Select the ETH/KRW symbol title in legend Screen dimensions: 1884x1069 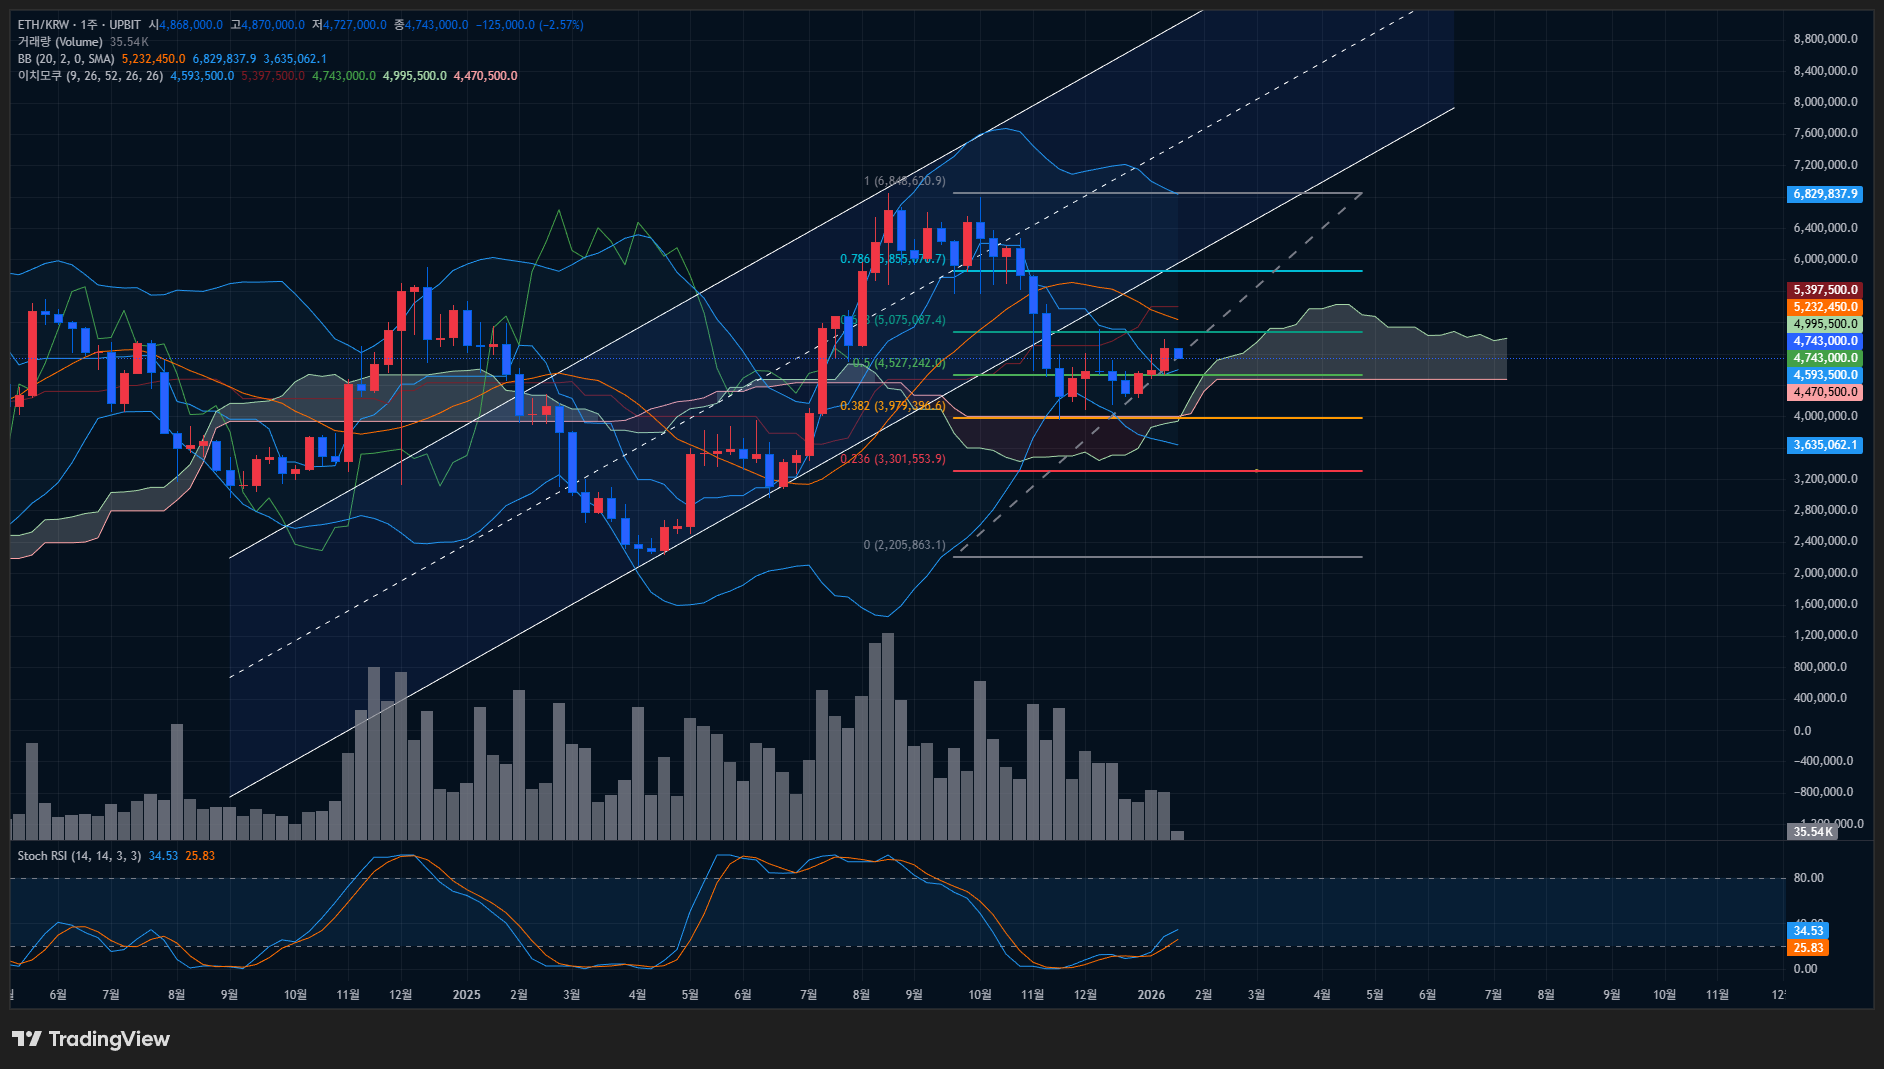pos(79,24)
